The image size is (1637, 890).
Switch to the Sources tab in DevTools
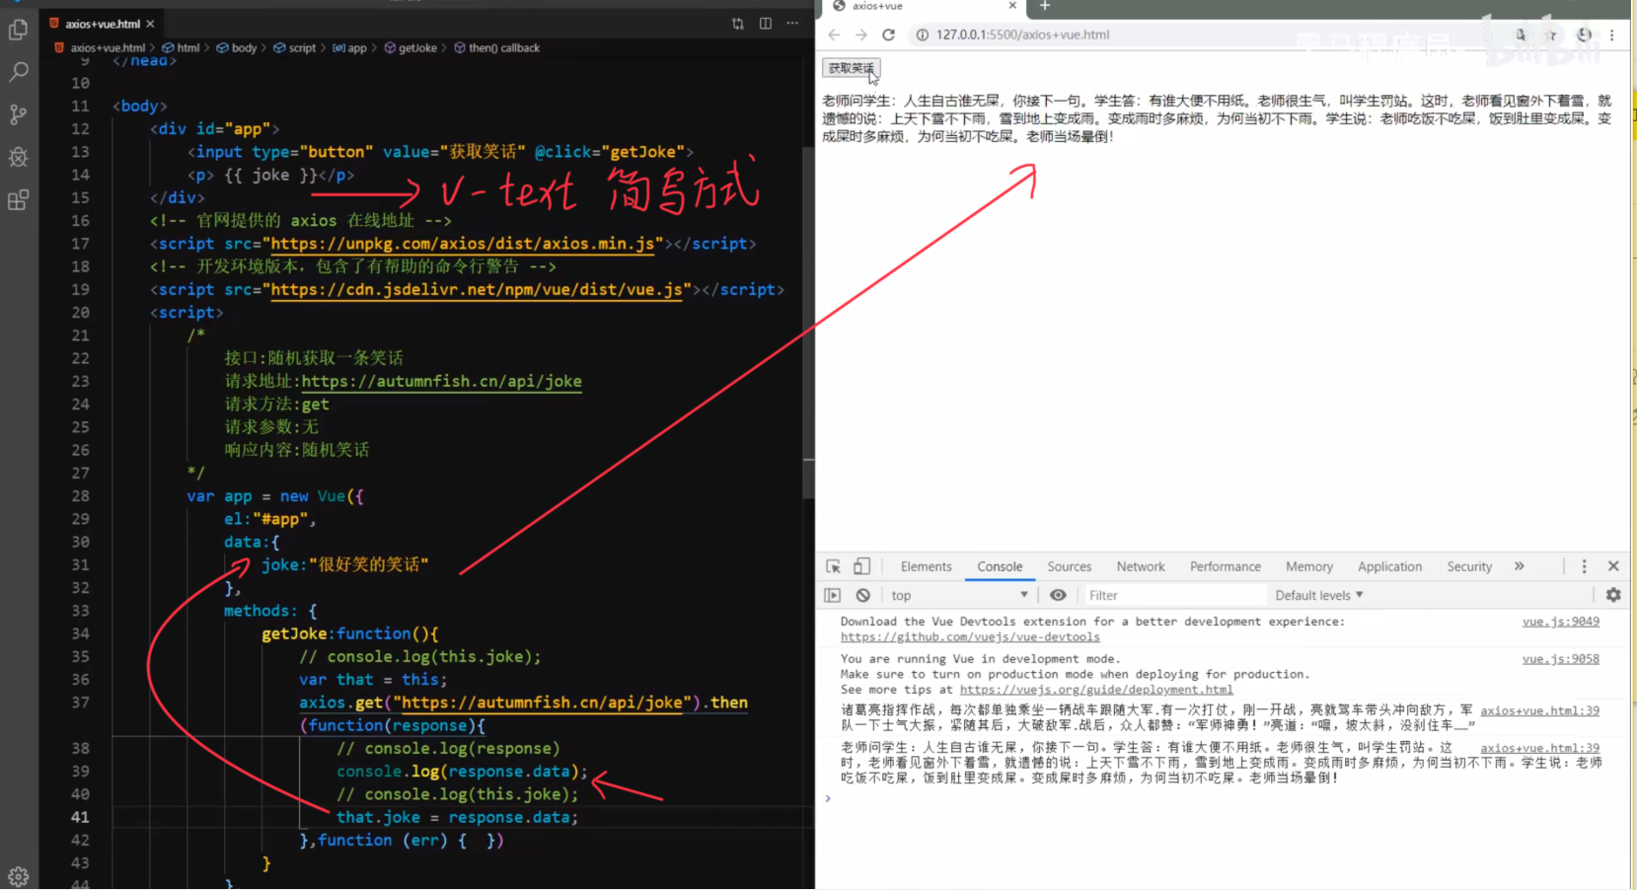point(1069,567)
